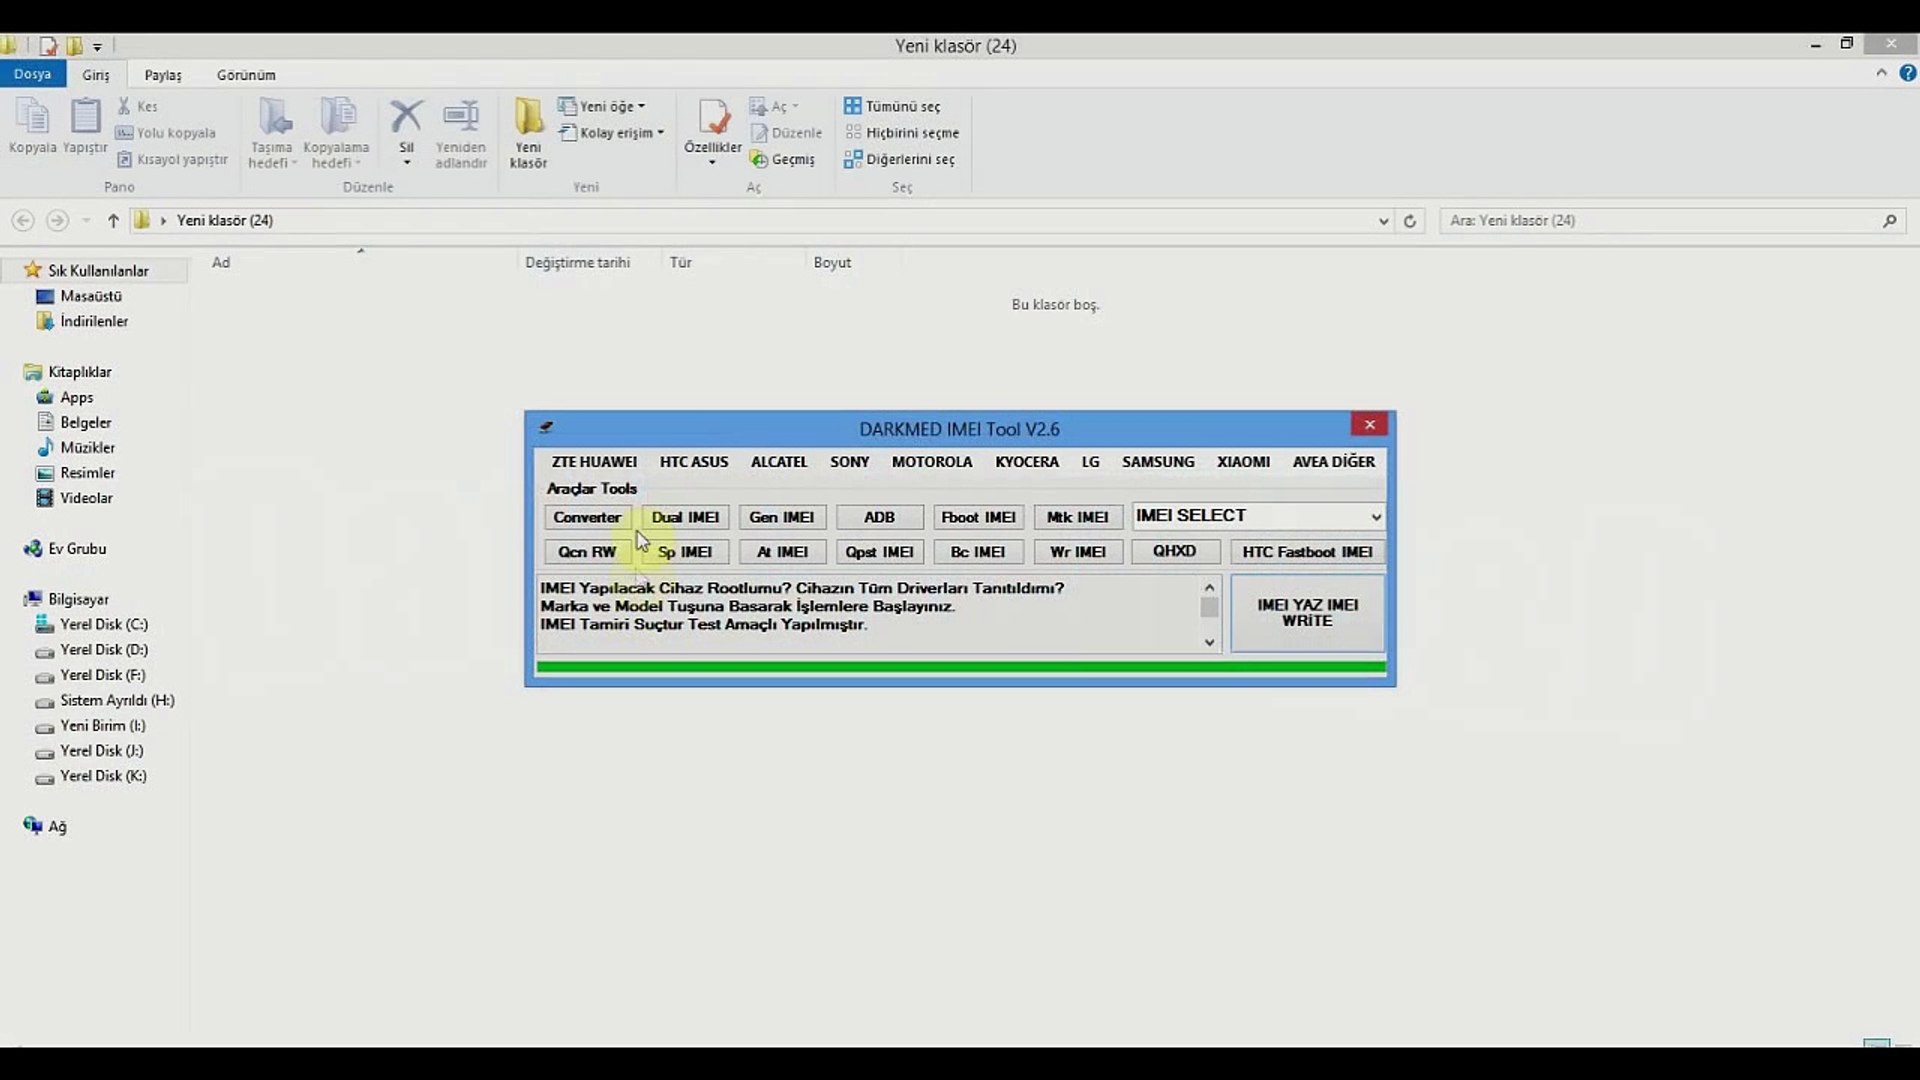Screen dimensions: 1920x1080
Task: Open the help question mark icon
Action: point(1908,73)
